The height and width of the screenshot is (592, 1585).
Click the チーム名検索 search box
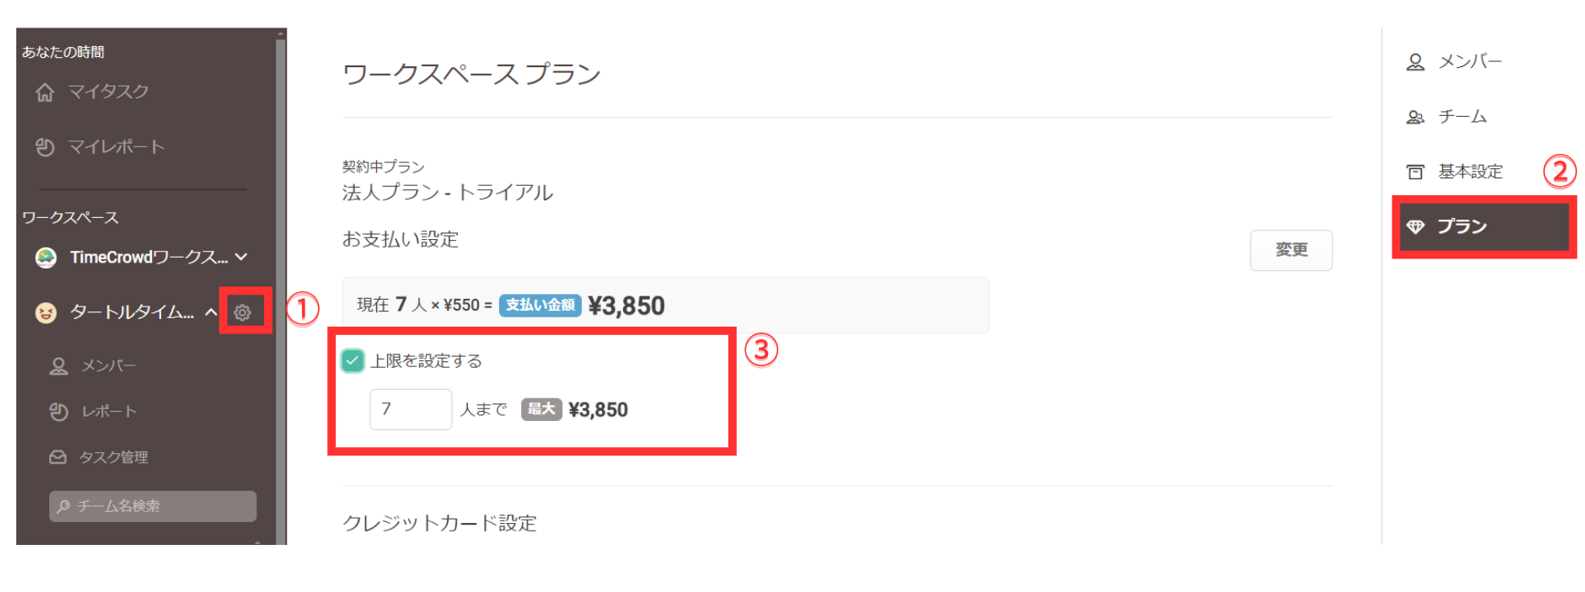click(152, 506)
